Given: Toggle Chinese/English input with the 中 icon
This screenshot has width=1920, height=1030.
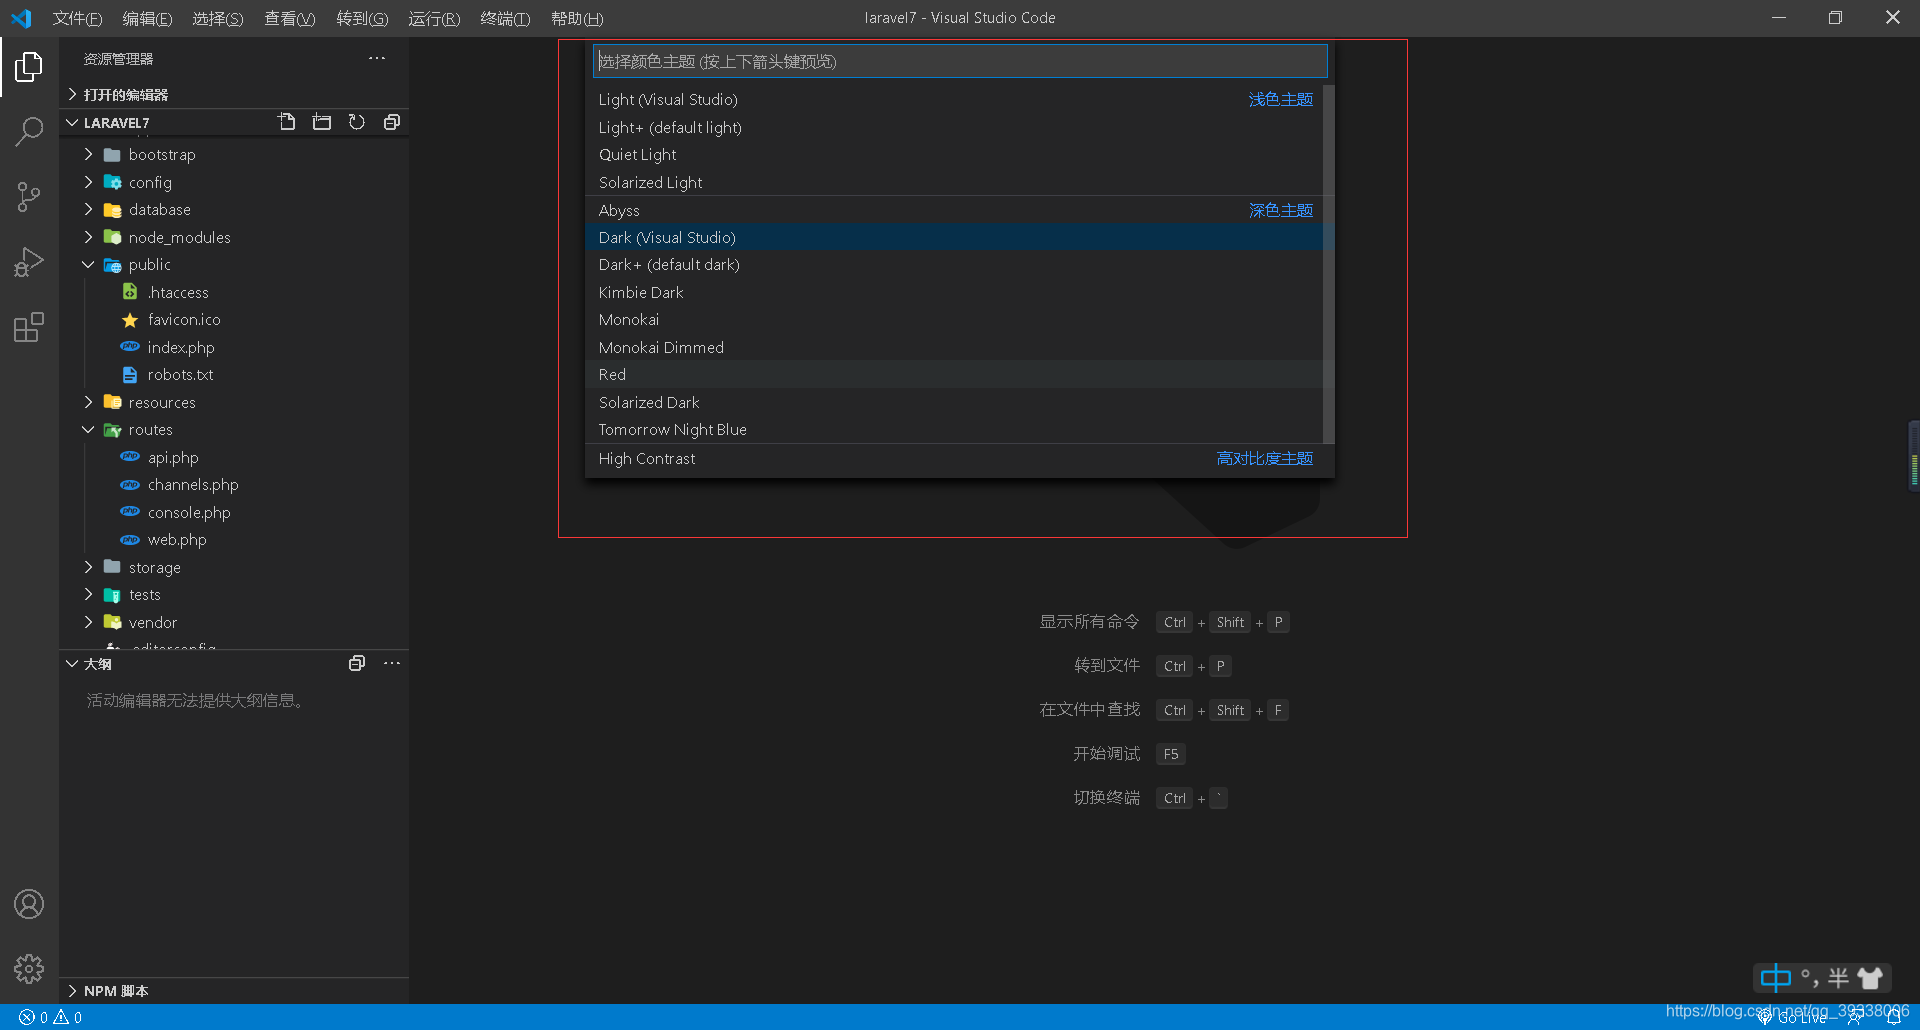Looking at the screenshot, I should (1777, 978).
